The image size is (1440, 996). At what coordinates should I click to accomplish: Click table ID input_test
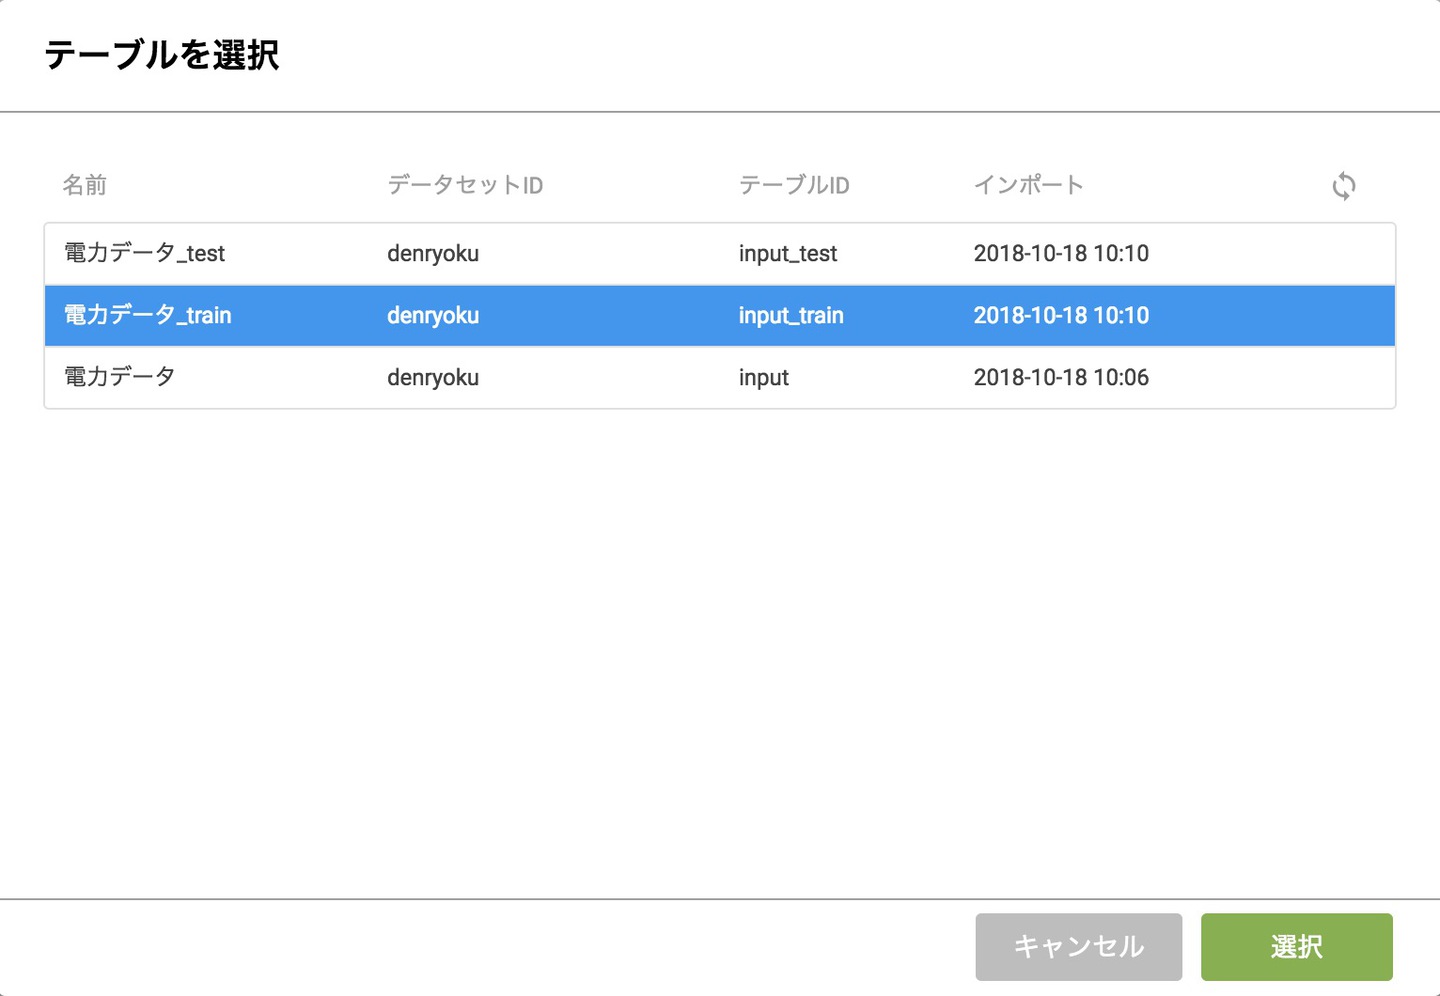click(788, 254)
